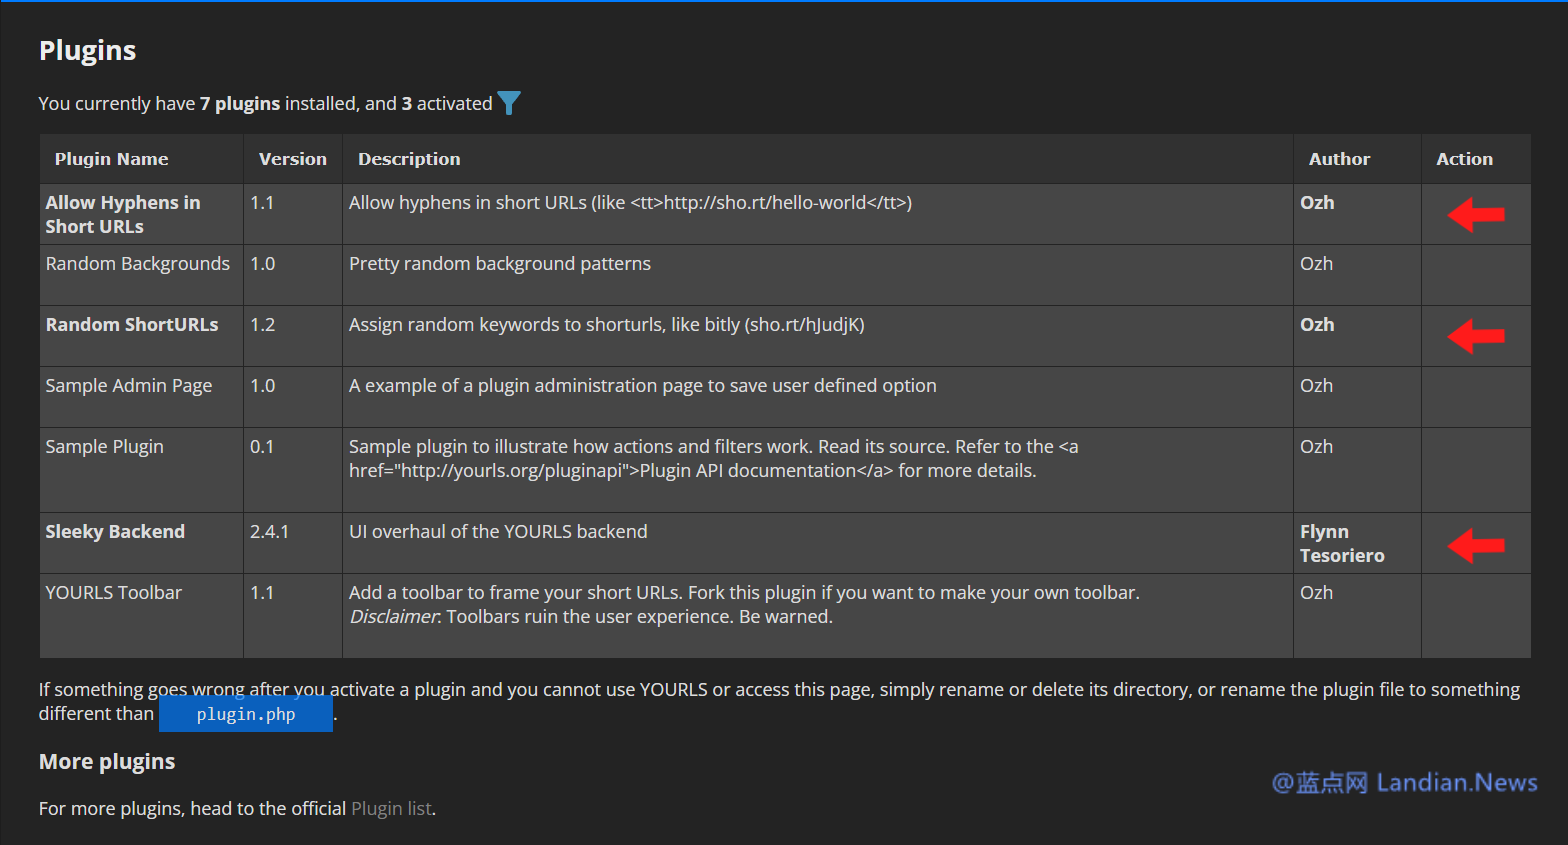Select the Random Backgrounds plugin name
This screenshot has width=1568, height=845.
(138, 263)
